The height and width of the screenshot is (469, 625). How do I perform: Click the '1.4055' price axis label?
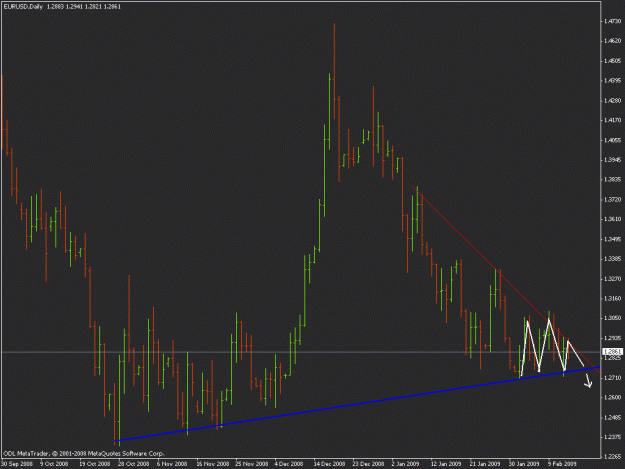[x=612, y=140]
